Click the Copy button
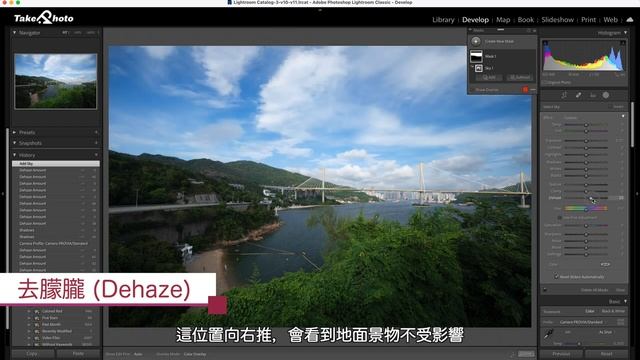The width and height of the screenshot is (640, 360). coord(32,353)
